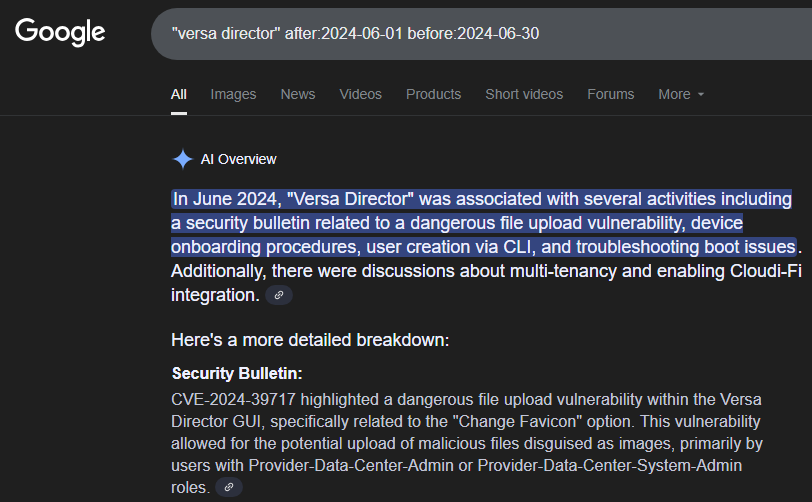Image resolution: width=812 pixels, height=502 pixels.
Task: Expand the More dropdown menu
Action: coord(681,94)
